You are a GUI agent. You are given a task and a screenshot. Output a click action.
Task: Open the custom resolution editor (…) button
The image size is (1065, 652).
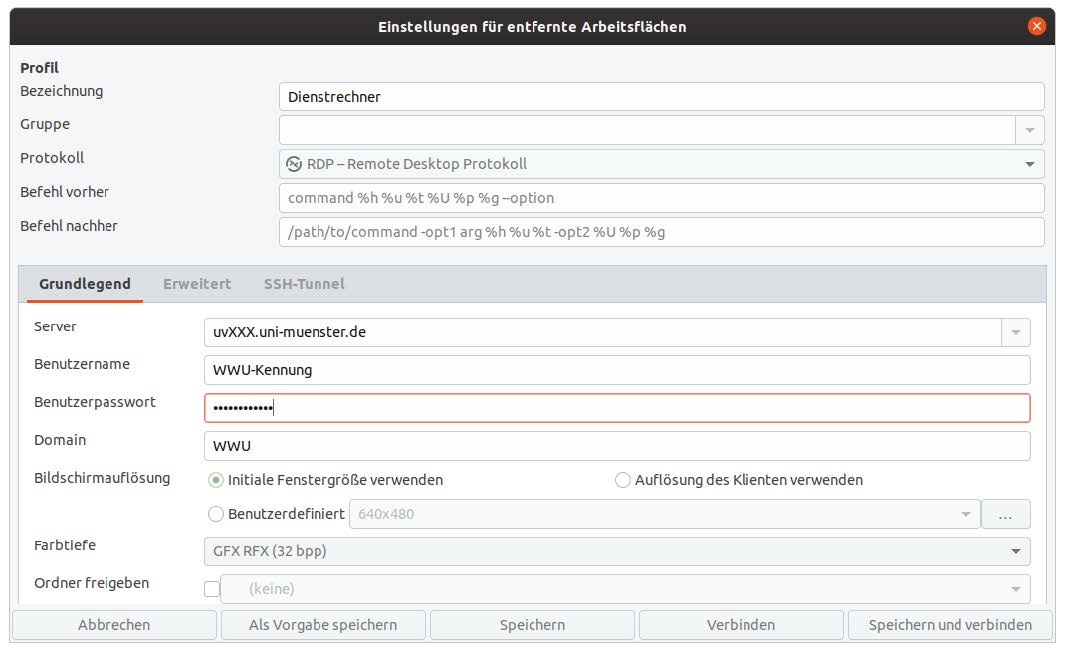[1005, 515]
